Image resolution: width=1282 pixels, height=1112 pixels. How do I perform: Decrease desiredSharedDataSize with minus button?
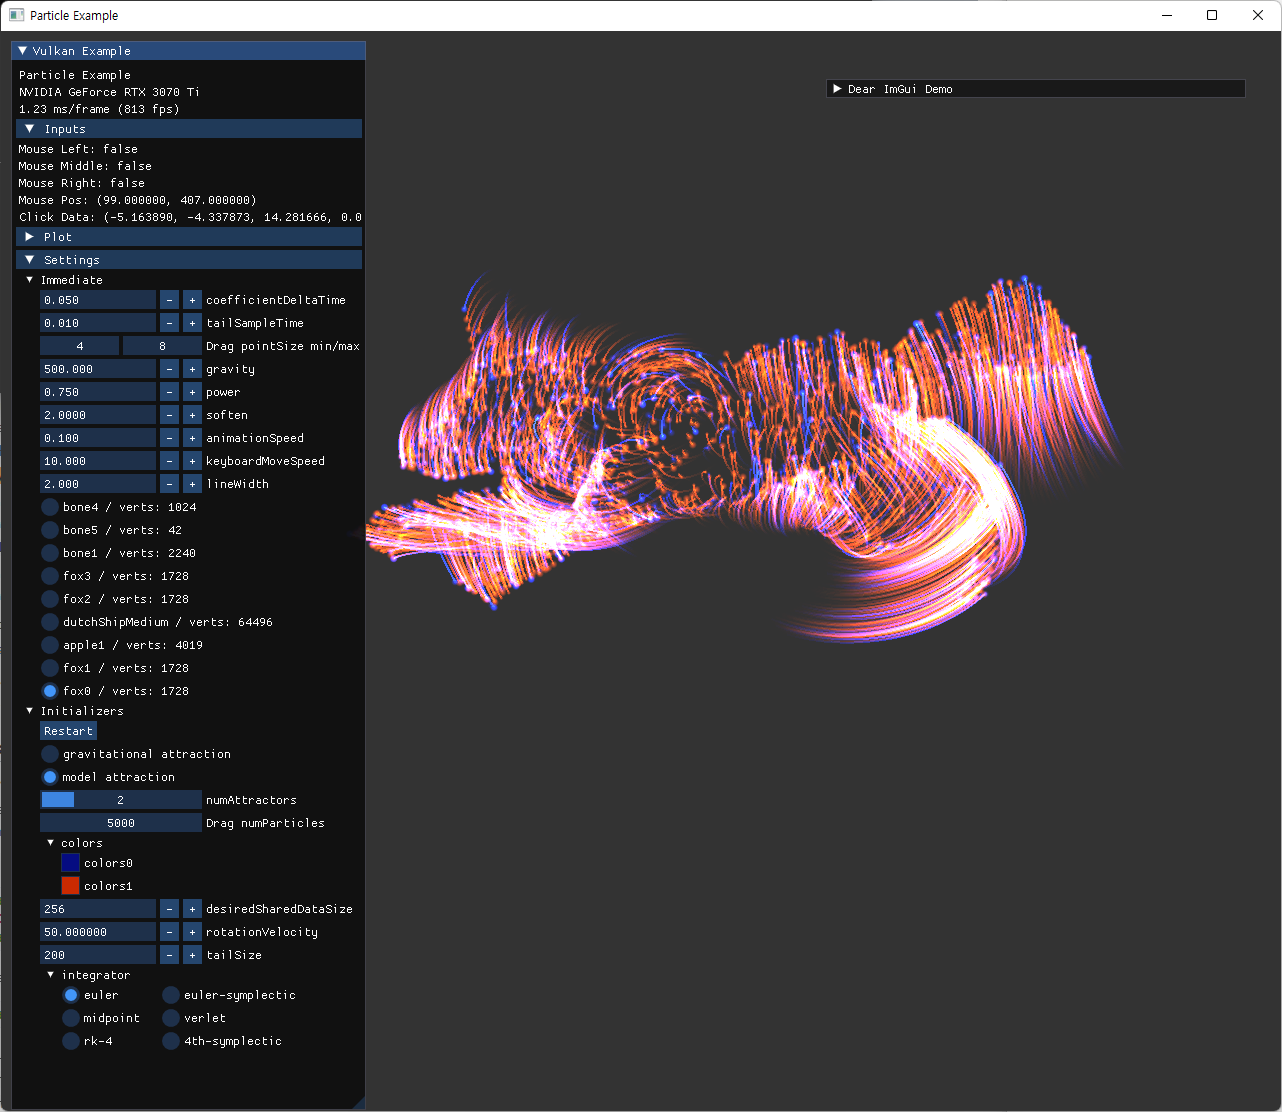[169, 909]
